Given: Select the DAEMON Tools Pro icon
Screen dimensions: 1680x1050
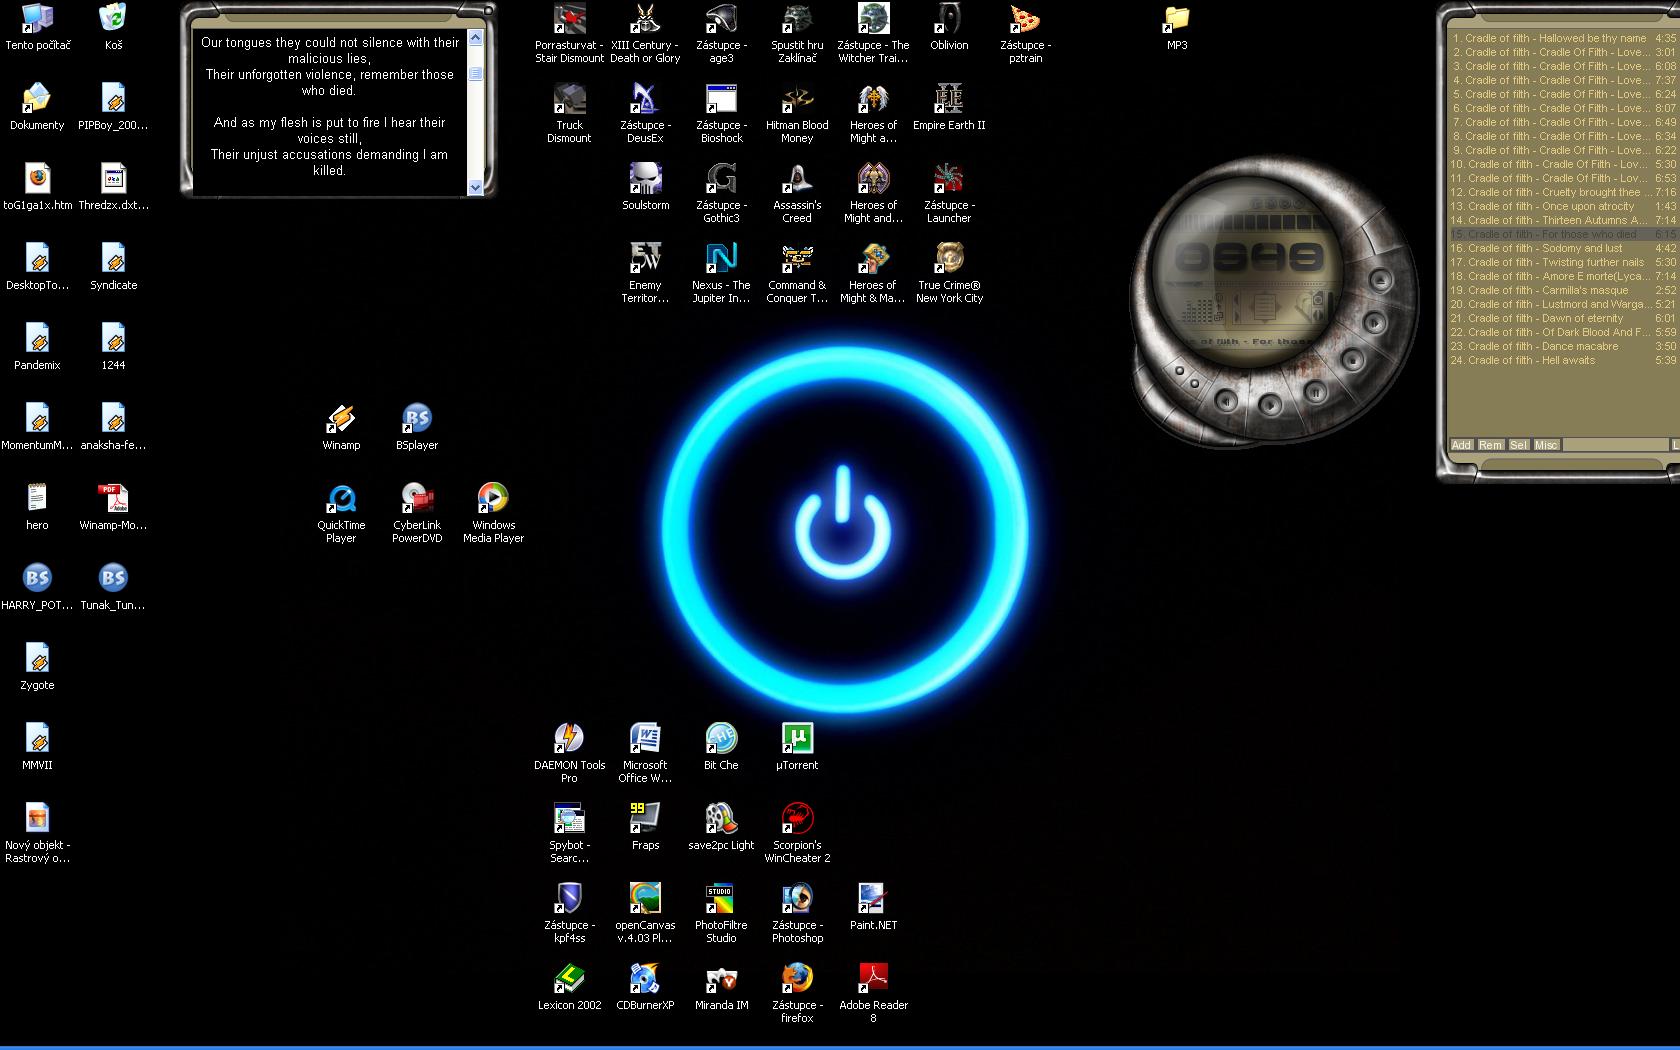Looking at the screenshot, I should pos(569,740).
